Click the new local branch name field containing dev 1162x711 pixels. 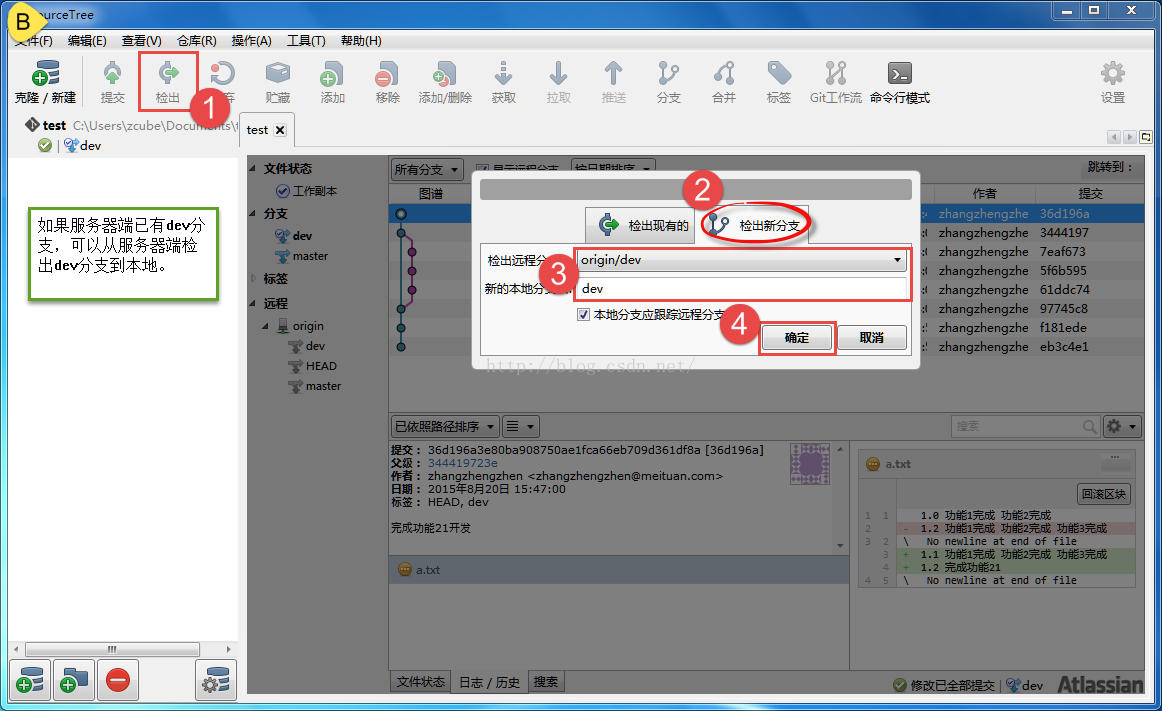pyautogui.click(x=741, y=288)
